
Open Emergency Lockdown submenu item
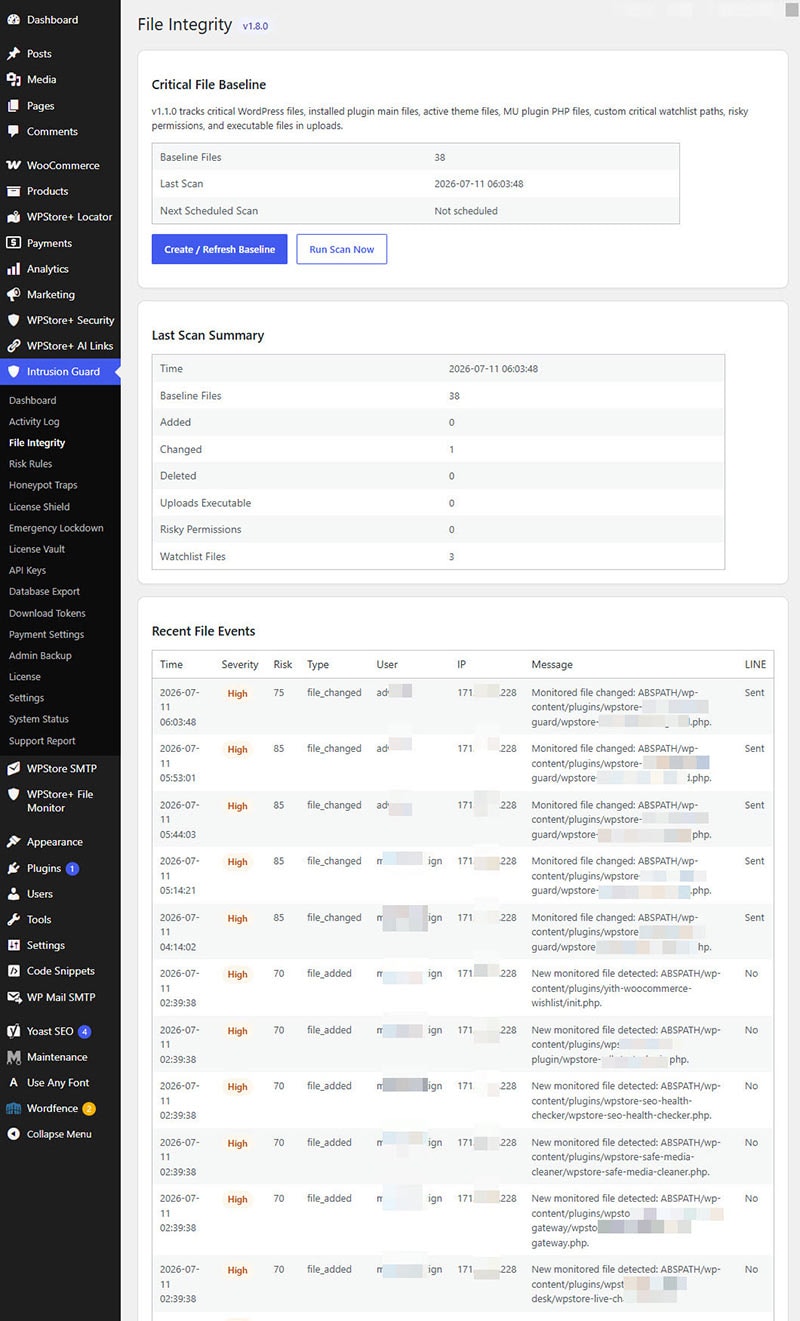pyautogui.click(x=56, y=528)
